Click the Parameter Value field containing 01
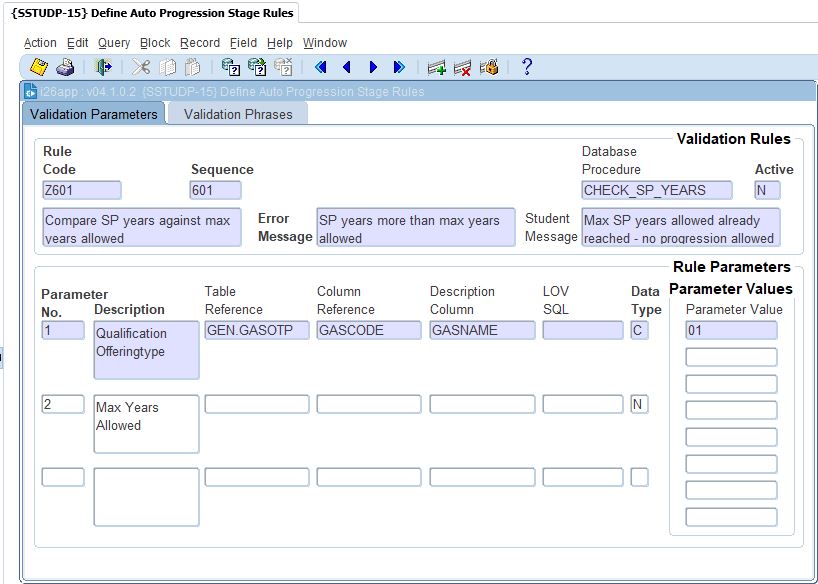 (730, 331)
